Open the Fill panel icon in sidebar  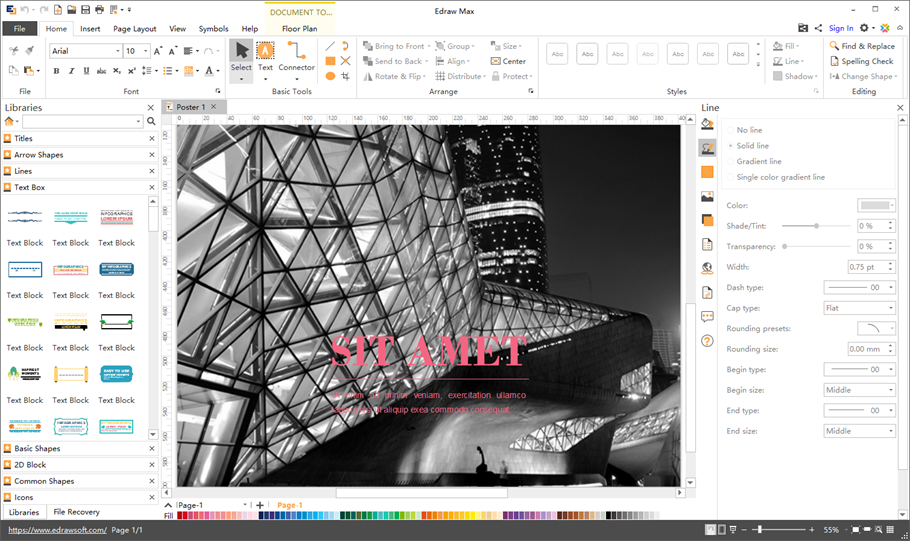pyautogui.click(x=707, y=124)
